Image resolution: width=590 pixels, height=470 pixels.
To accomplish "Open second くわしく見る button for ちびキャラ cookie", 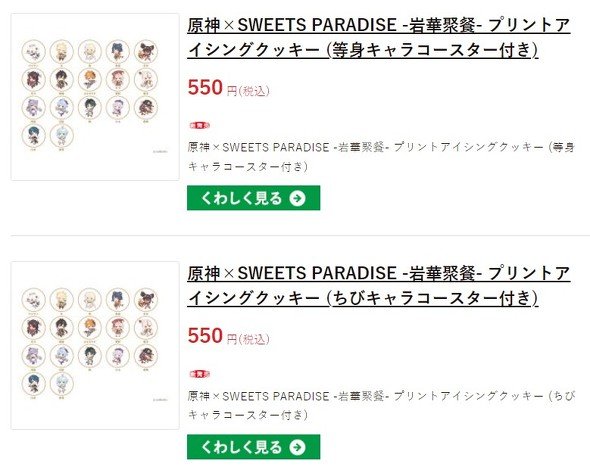I will click(254, 447).
